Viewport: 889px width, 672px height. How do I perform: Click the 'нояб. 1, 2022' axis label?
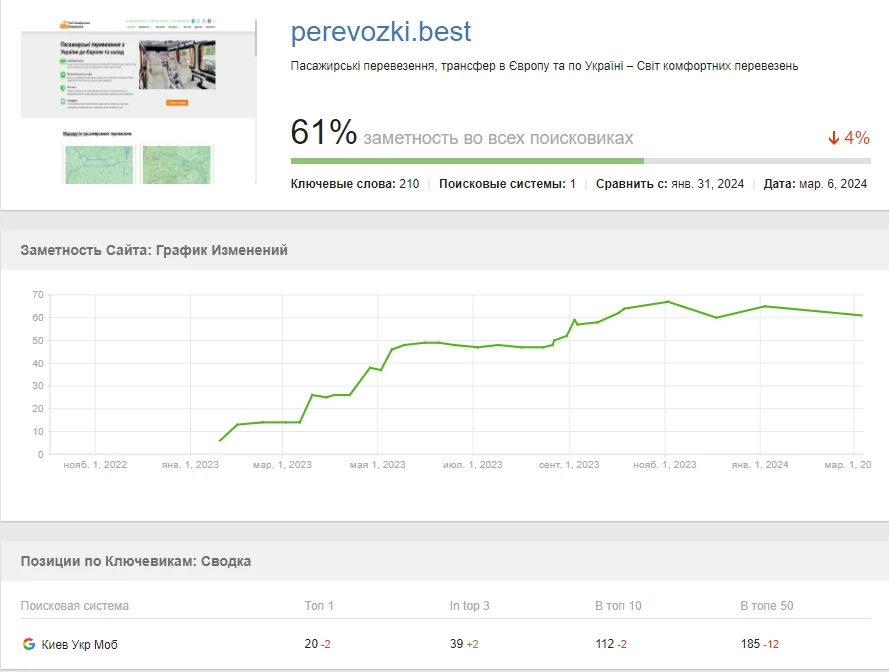95,464
